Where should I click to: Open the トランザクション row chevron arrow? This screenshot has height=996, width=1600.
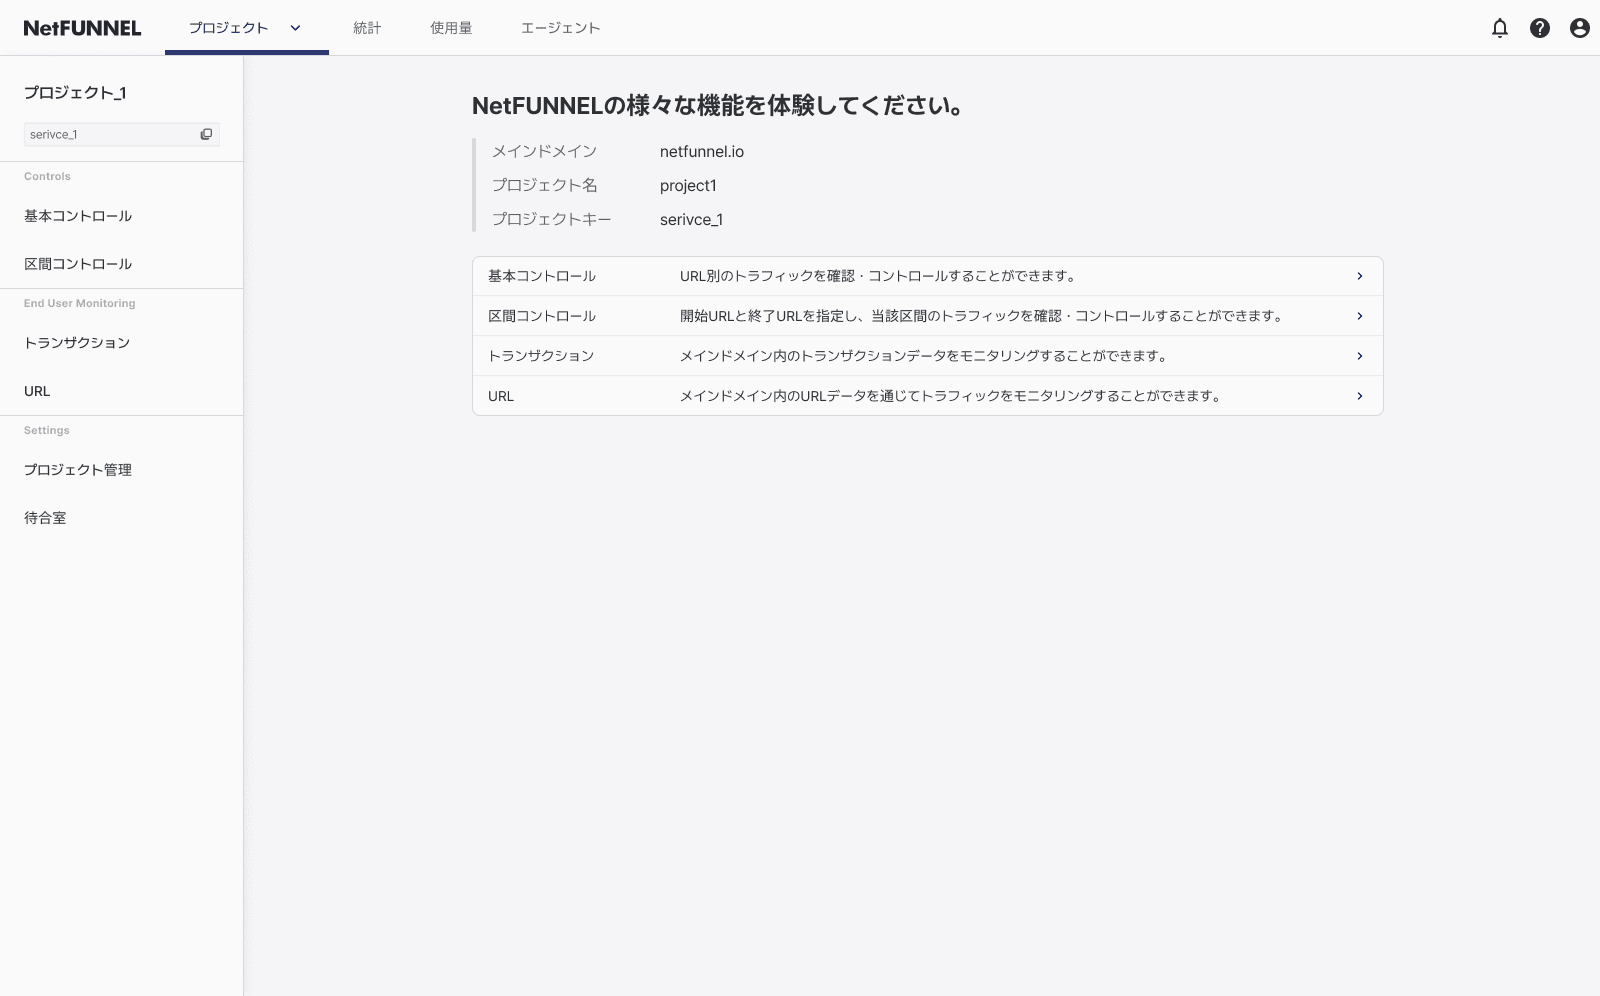click(x=1359, y=356)
